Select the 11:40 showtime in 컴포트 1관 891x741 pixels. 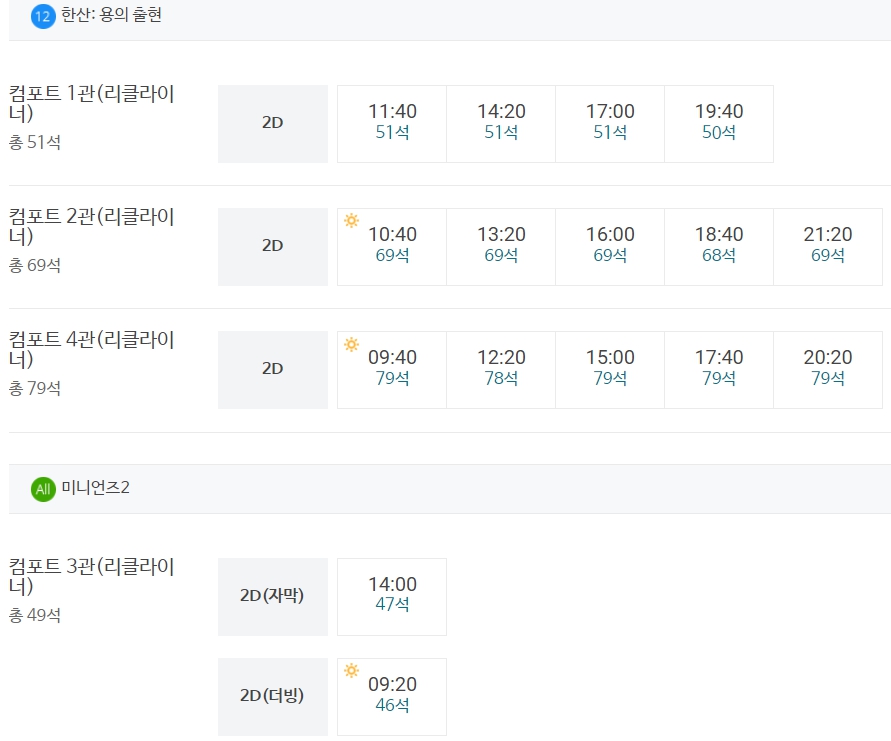pyautogui.click(x=392, y=123)
